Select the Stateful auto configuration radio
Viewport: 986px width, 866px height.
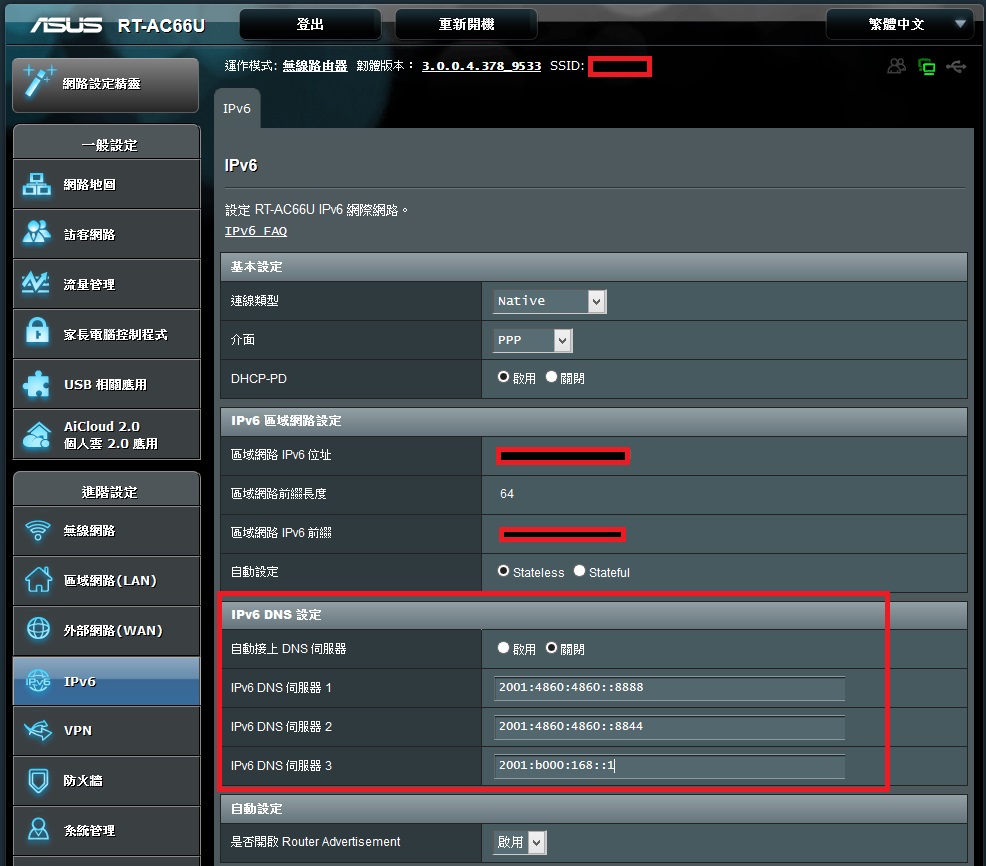(x=579, y=571)
